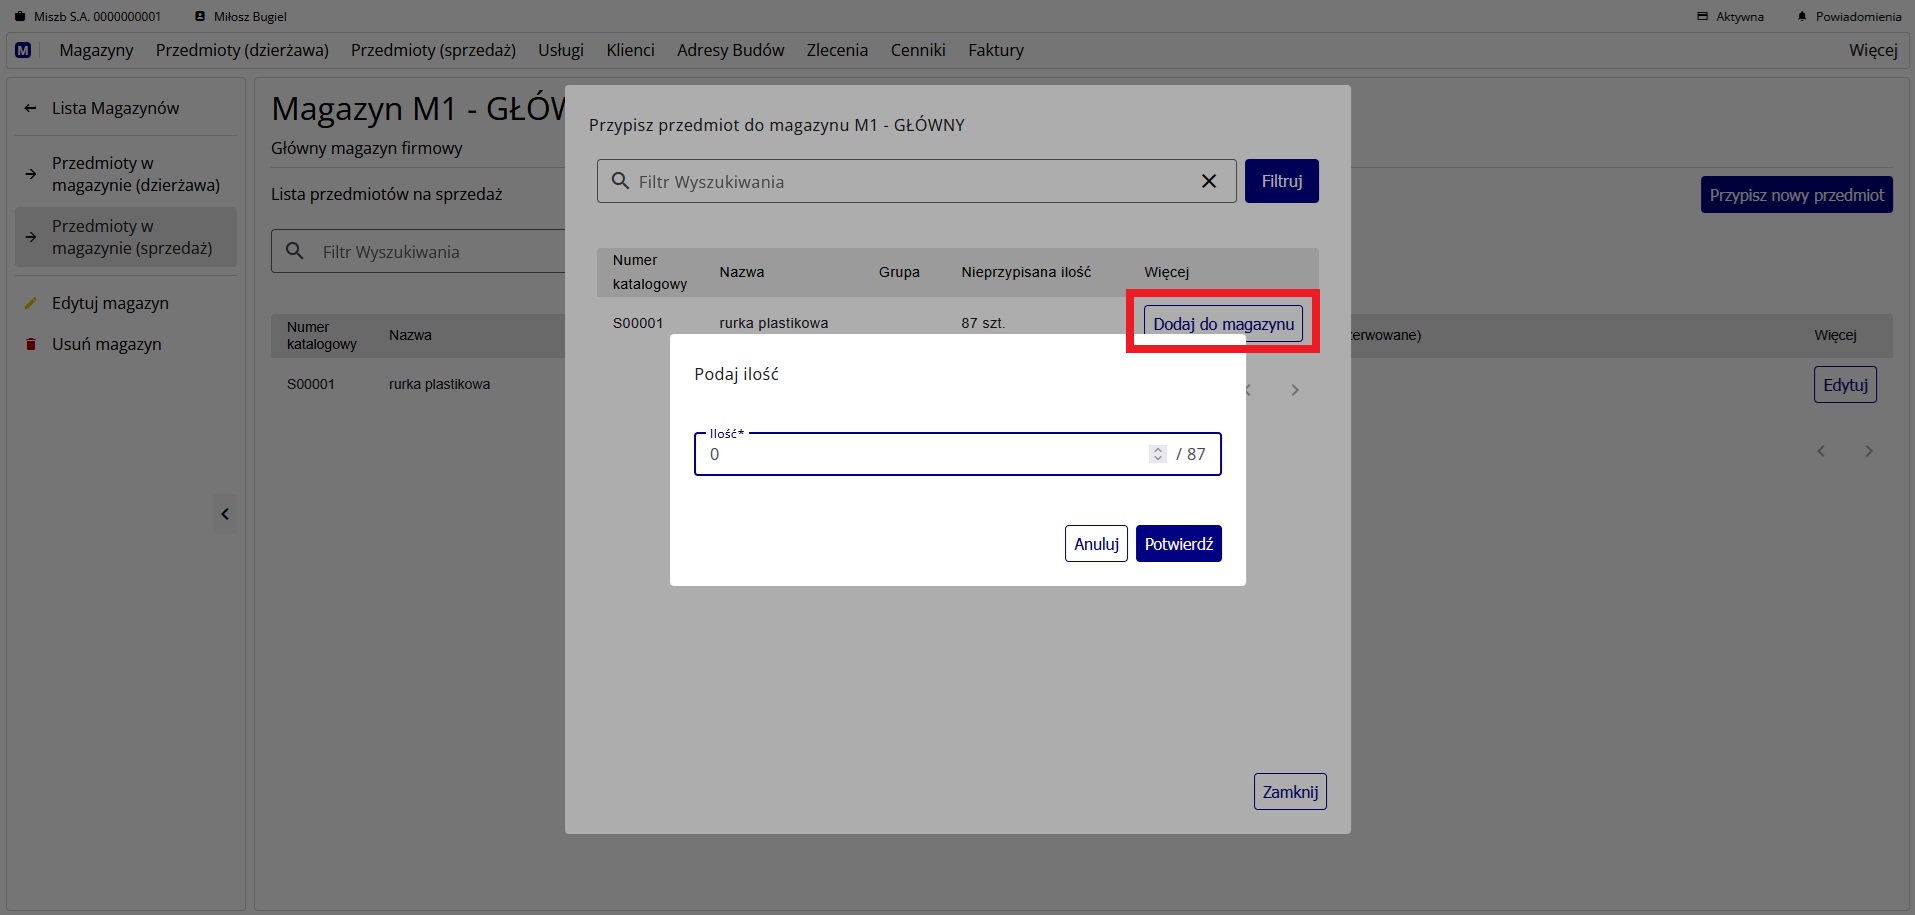
Task: Click the M logo icon in navbar
Action: click(23, 50)
